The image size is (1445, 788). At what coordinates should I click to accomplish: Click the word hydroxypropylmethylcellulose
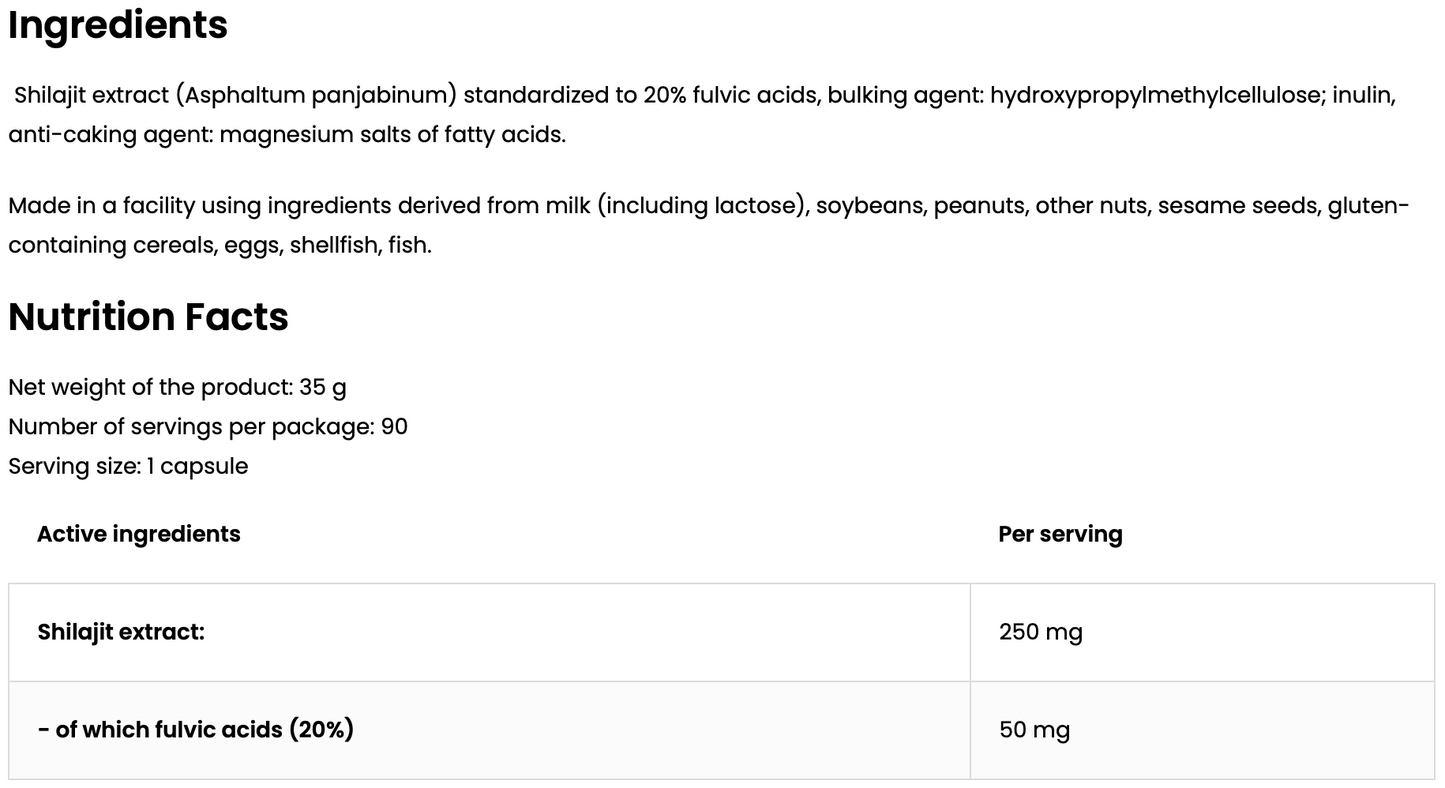click(x=1155, y=96)
